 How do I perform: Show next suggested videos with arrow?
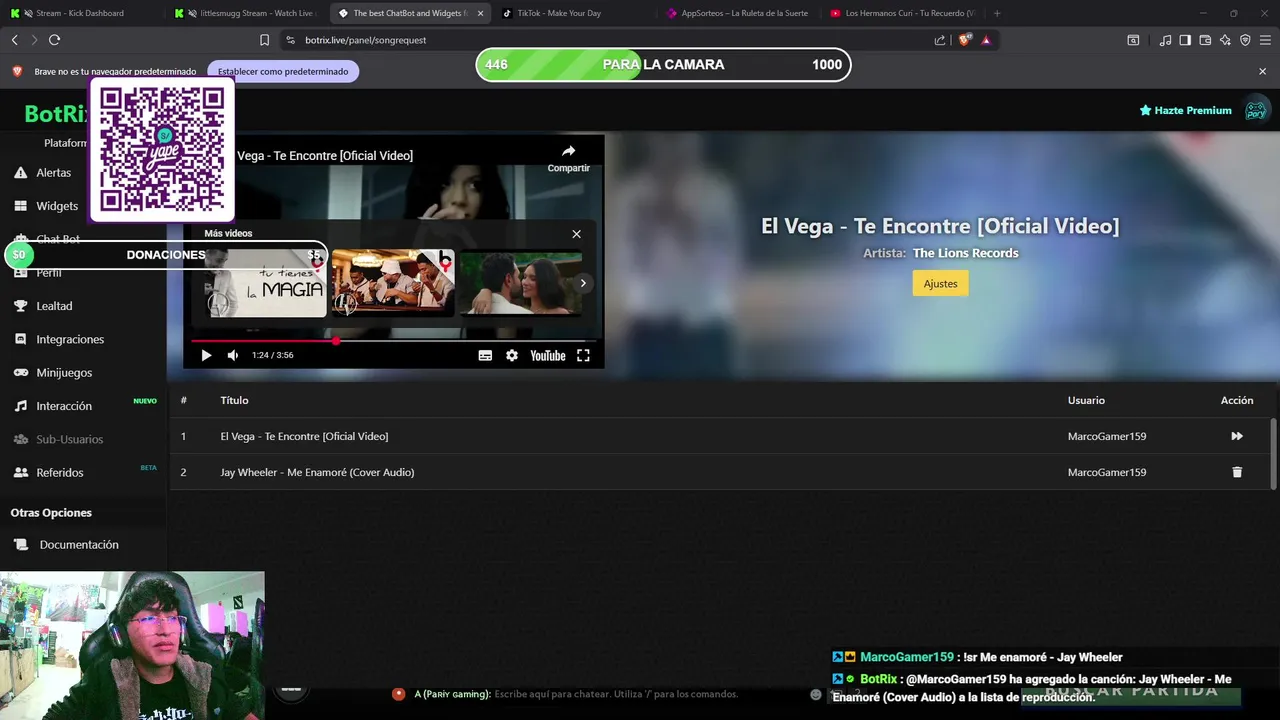[x=583, y=283]
